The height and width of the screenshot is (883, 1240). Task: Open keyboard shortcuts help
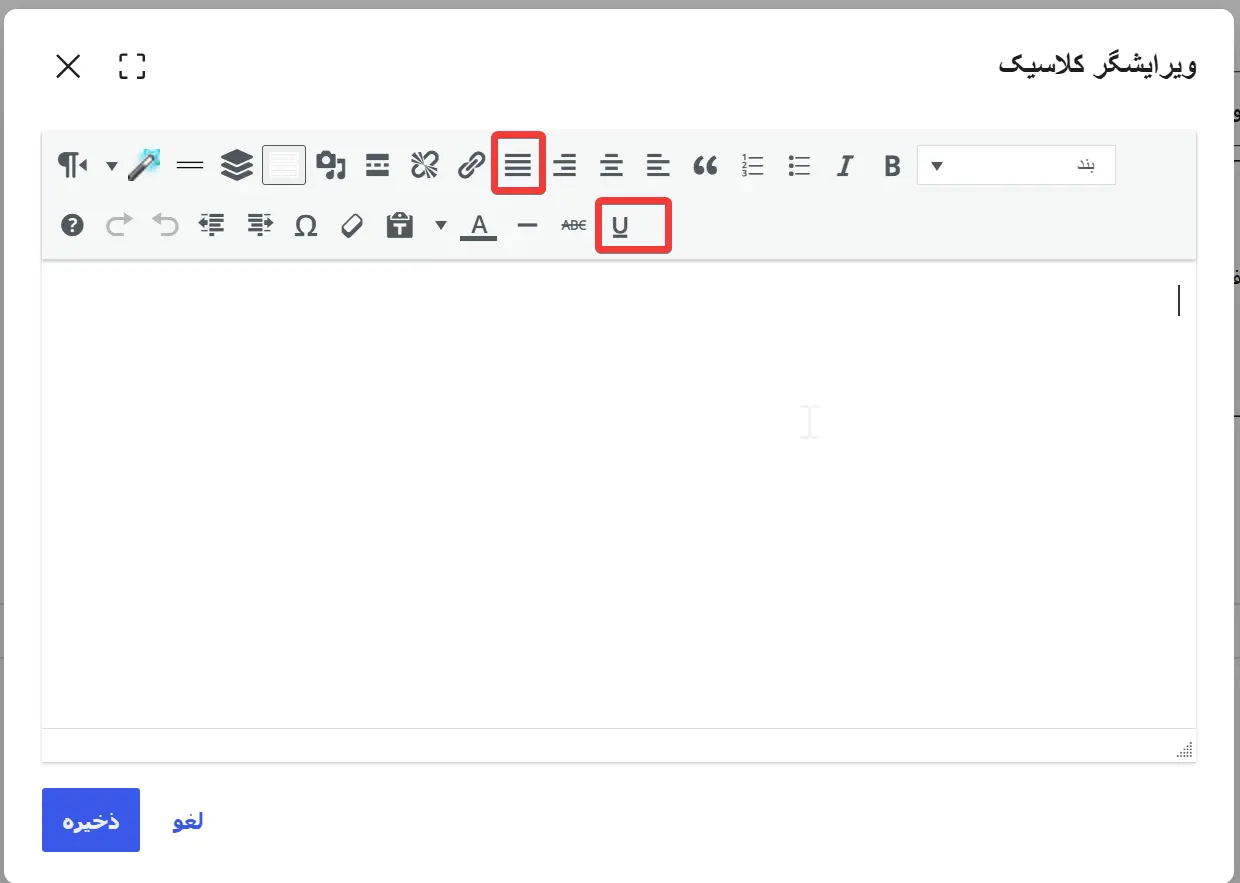click(72, 226)
